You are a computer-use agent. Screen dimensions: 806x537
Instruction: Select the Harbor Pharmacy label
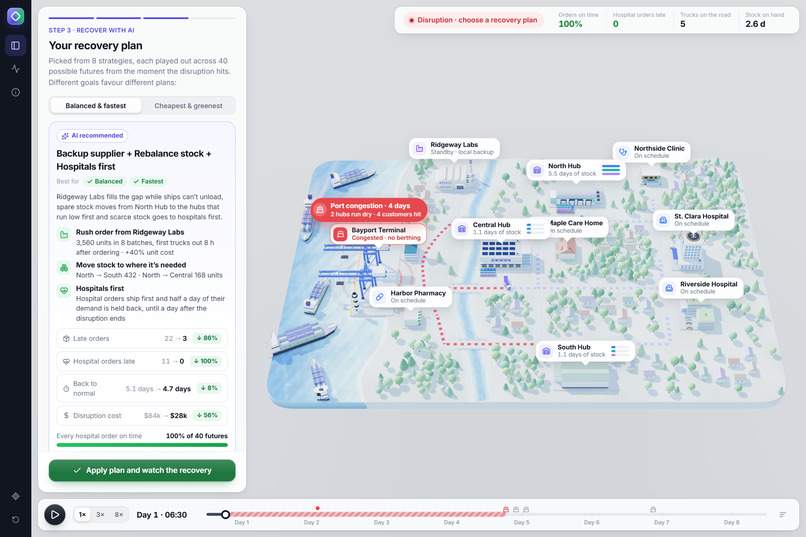[410, 297]
